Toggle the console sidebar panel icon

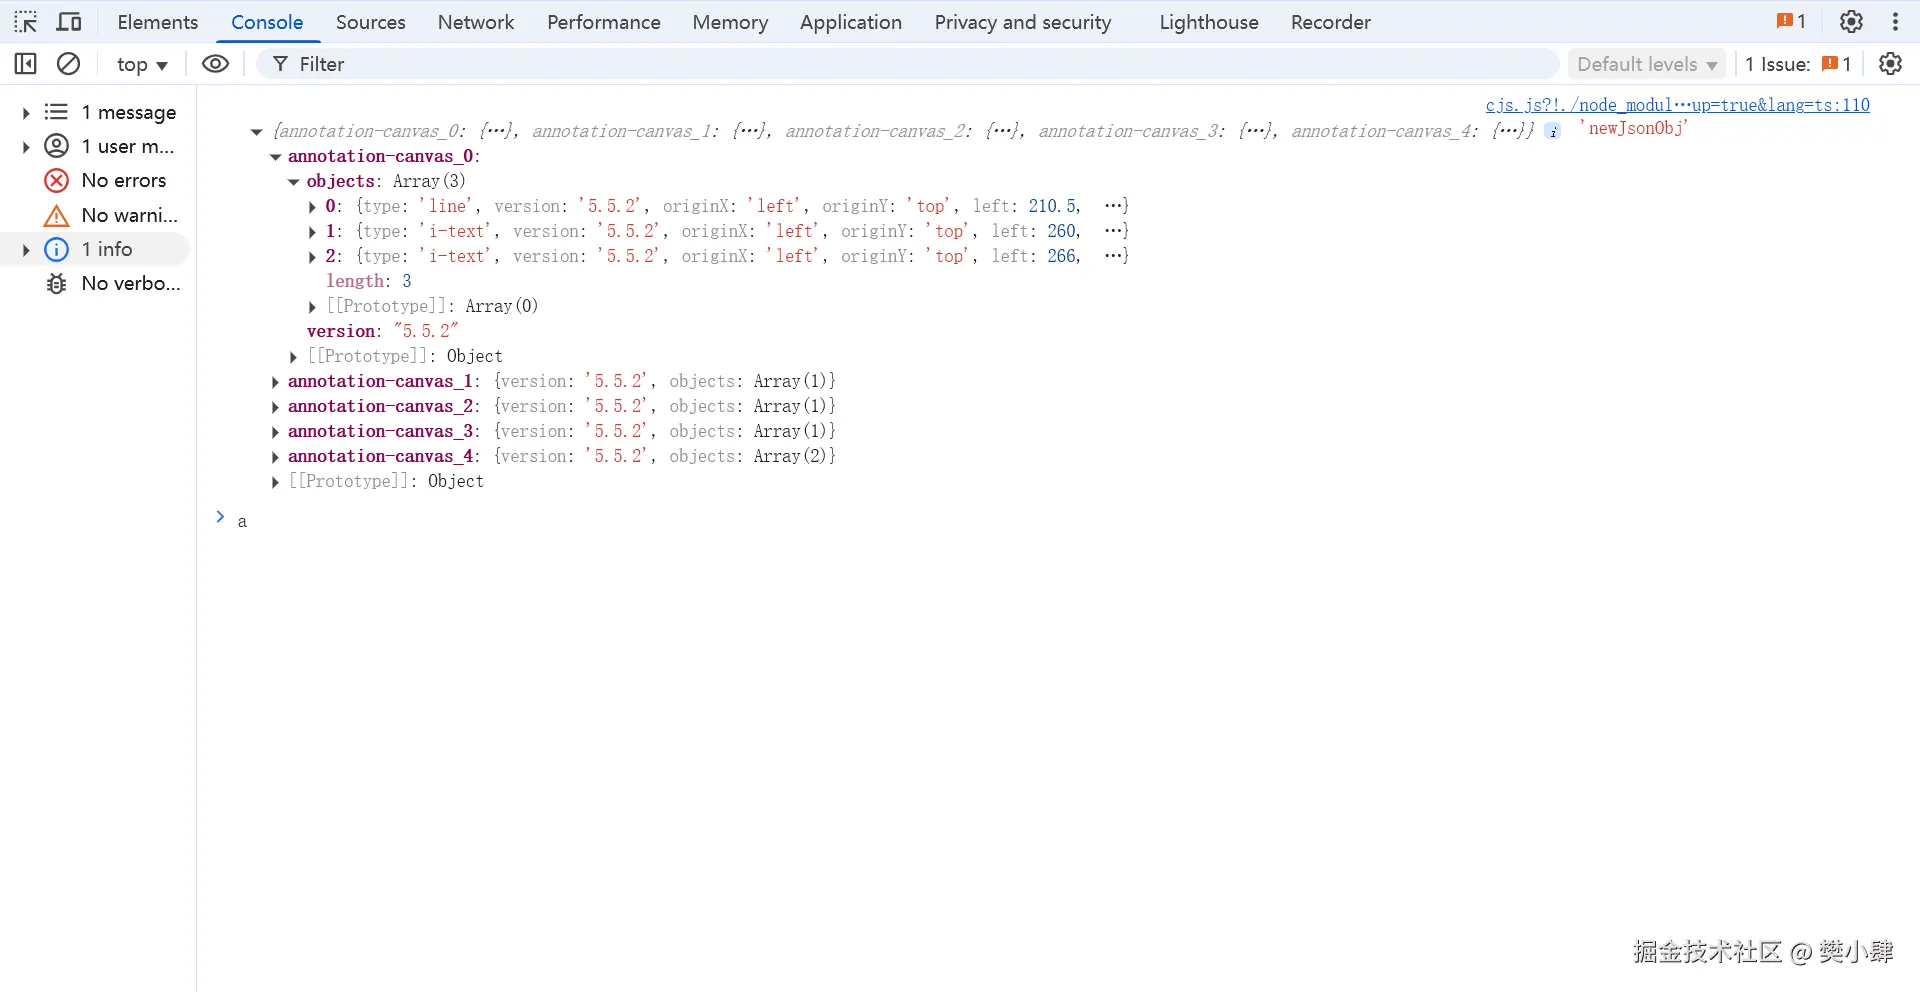click(26, 64)
